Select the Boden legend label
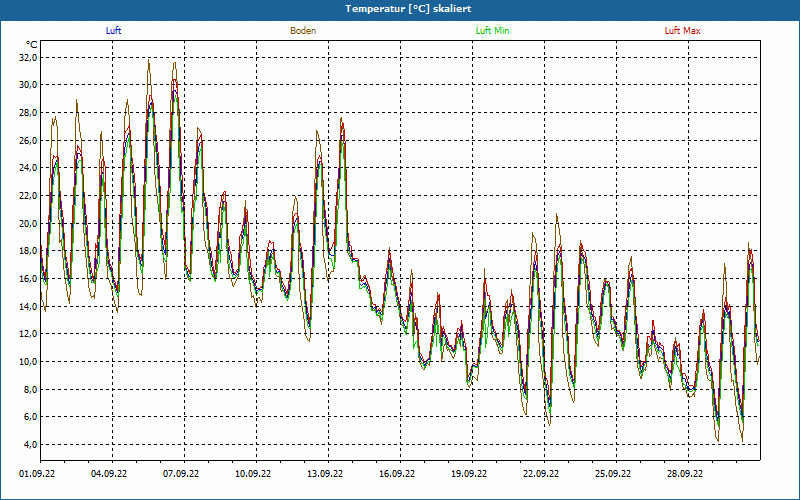Viewport: 800px width, 500px height. [303, 31]
